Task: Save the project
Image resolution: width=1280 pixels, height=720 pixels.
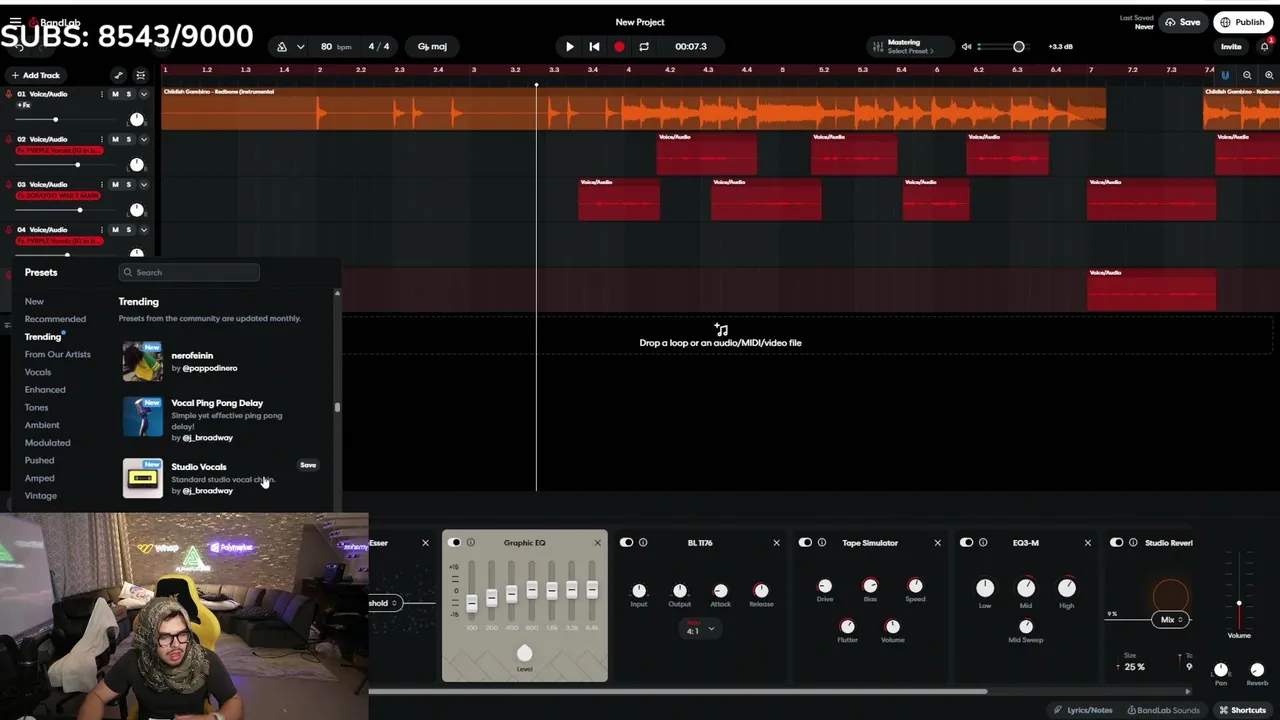Action: [1182, 22]
